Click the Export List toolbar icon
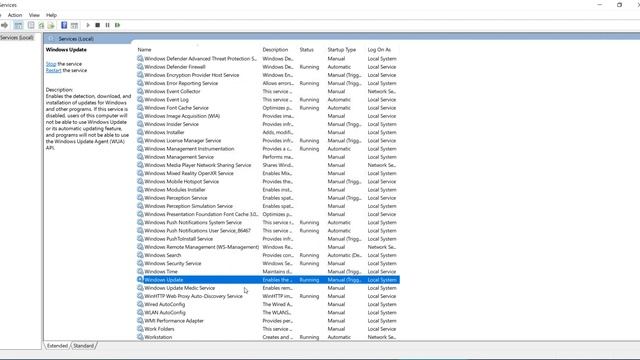The width and height of the screenshot is (640, 360). (51, 25)
